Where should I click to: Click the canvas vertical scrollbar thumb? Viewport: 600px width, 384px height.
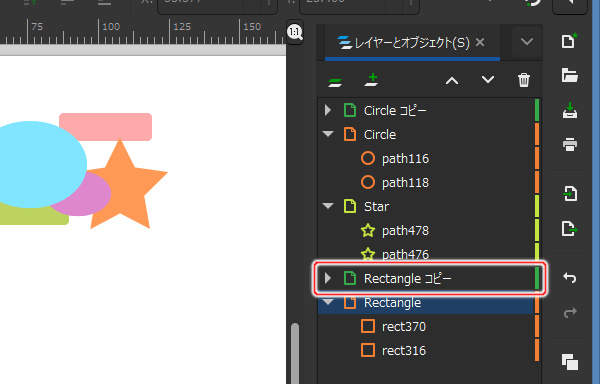(295, 353)
